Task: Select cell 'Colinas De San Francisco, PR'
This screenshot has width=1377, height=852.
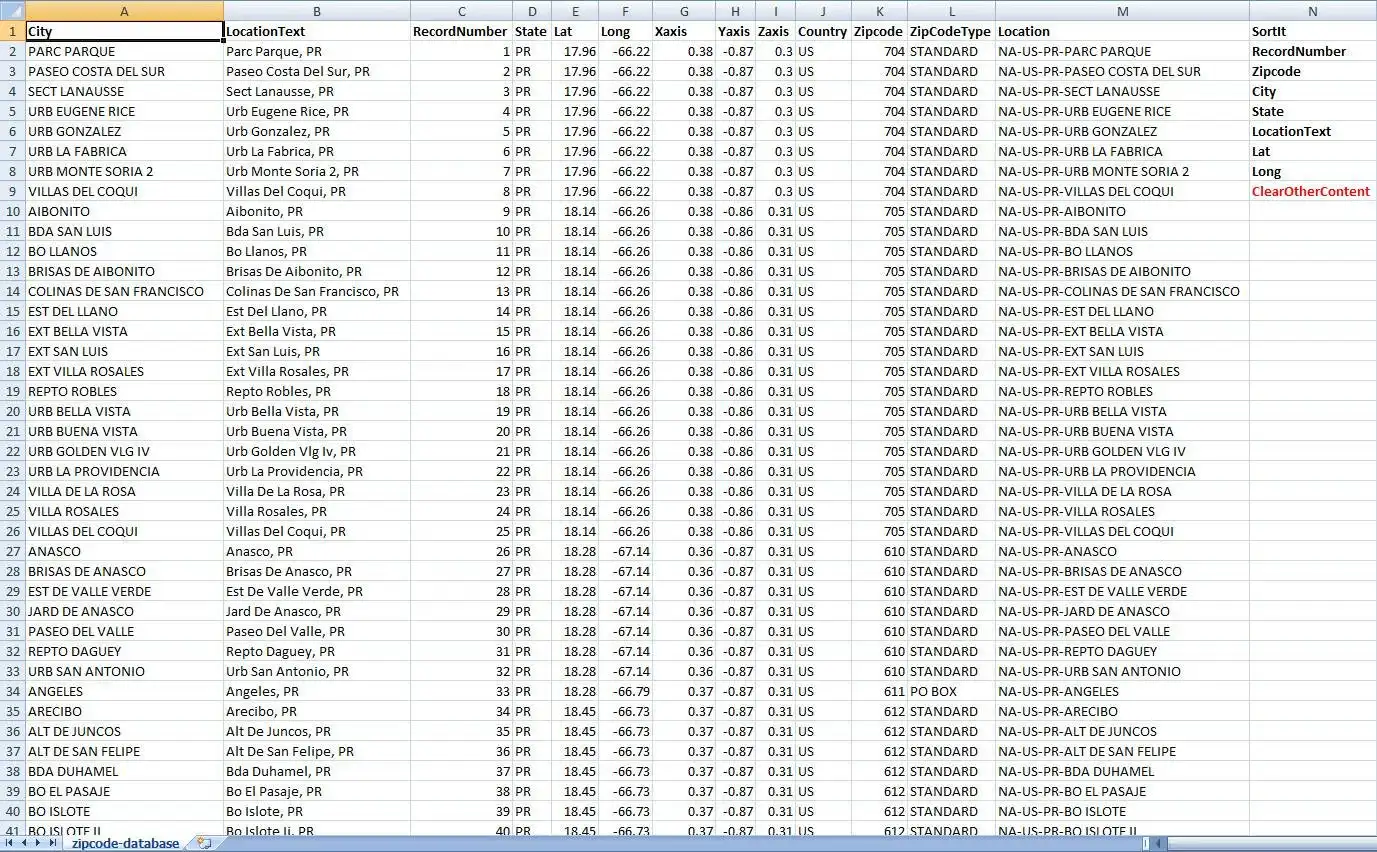Action: pos(317,292)
